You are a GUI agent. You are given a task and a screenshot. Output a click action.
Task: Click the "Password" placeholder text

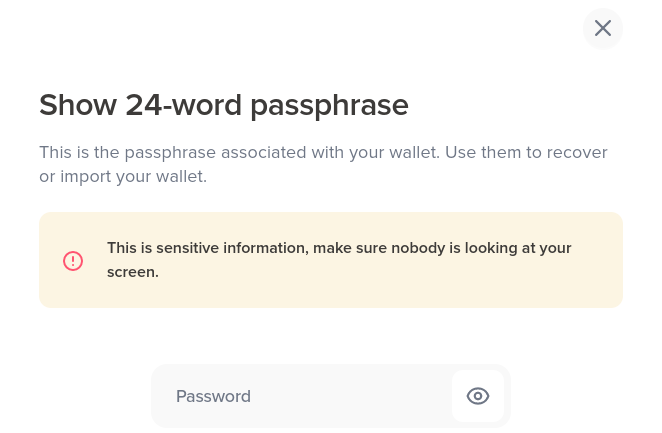point(213,396)
